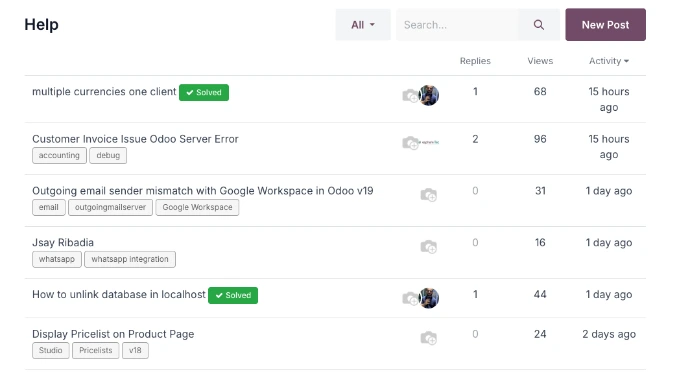
Task: Click views count 16
Action: [x=540, y=243]
